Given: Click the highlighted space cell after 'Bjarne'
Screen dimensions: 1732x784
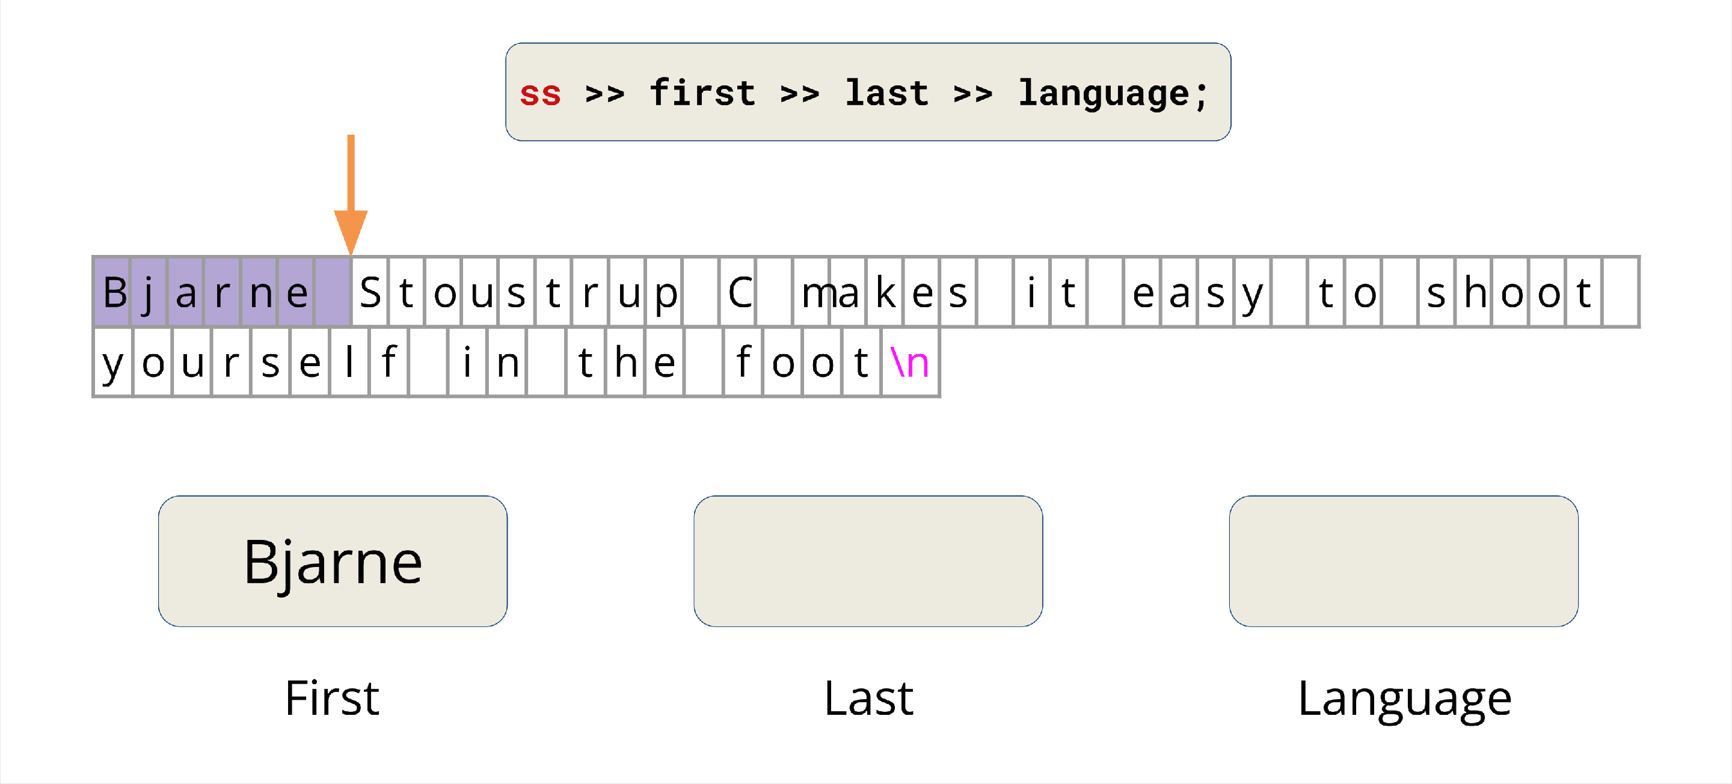Looking at the screenshot, I should pyautogui.click(x=332, y=293).
